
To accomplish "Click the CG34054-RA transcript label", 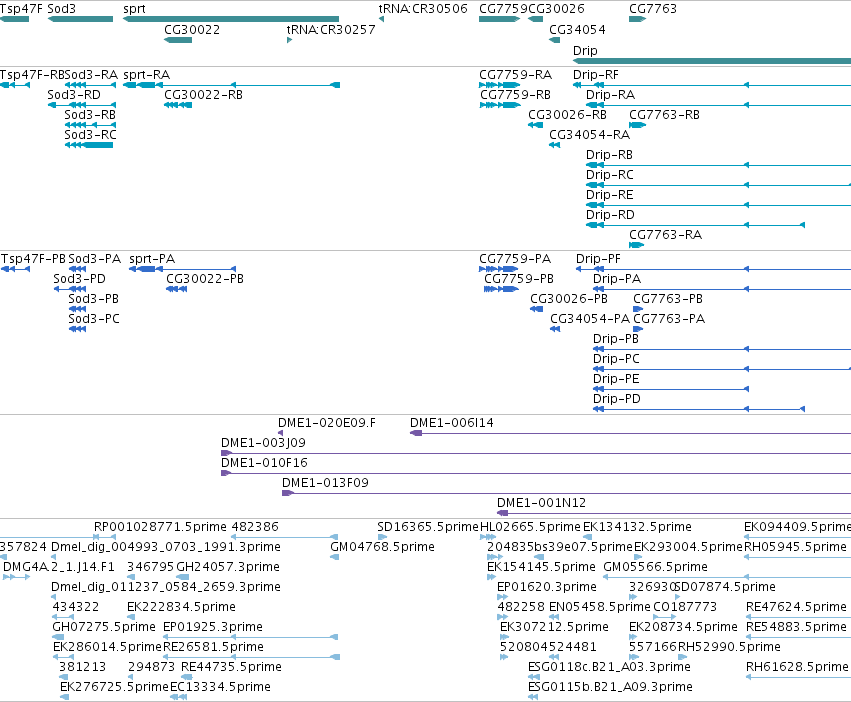I will pos(589,135).
